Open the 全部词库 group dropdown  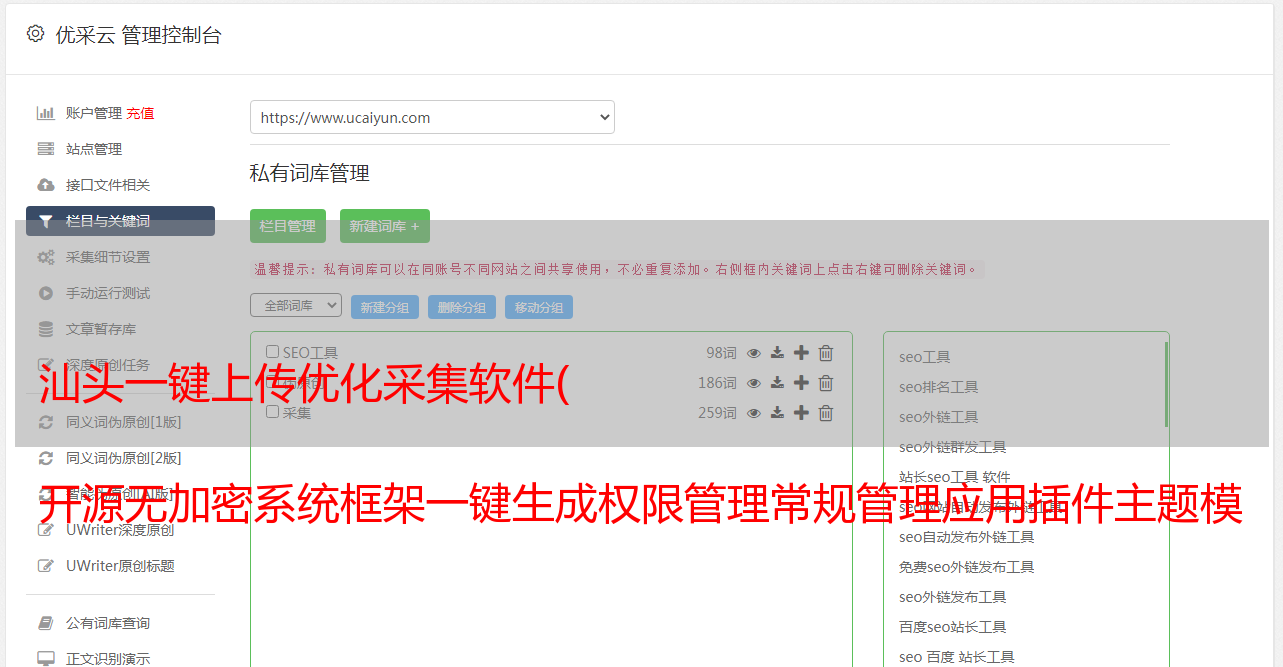click(296, 305)
